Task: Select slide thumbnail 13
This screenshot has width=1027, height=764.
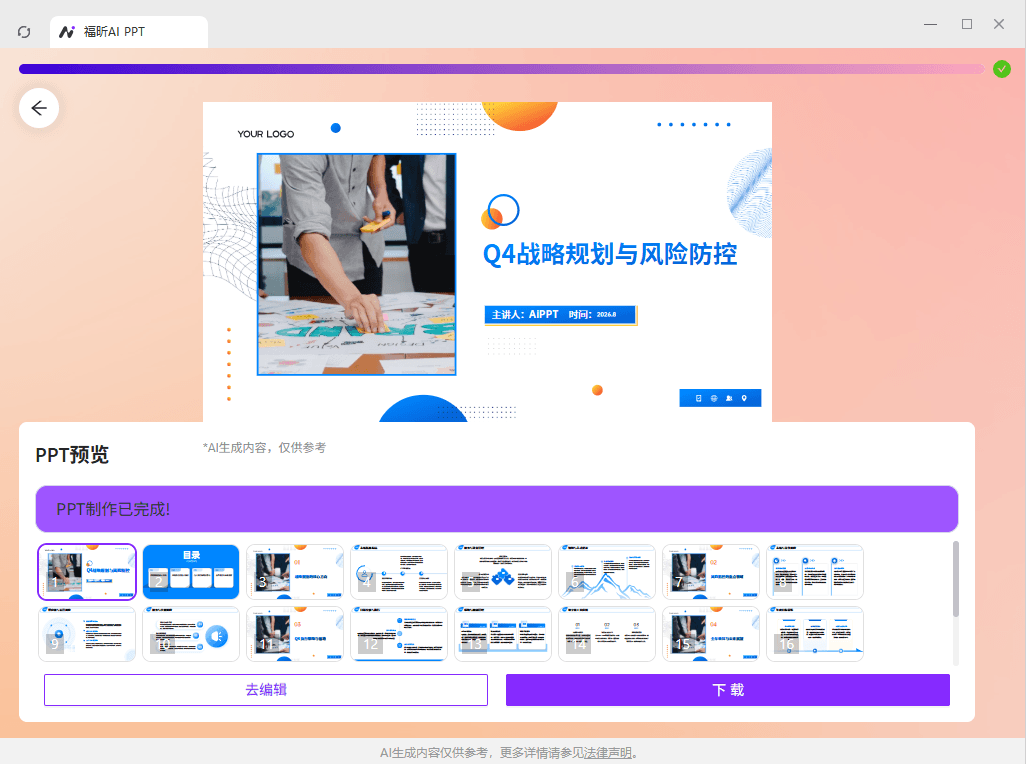Action: [503, 634]
